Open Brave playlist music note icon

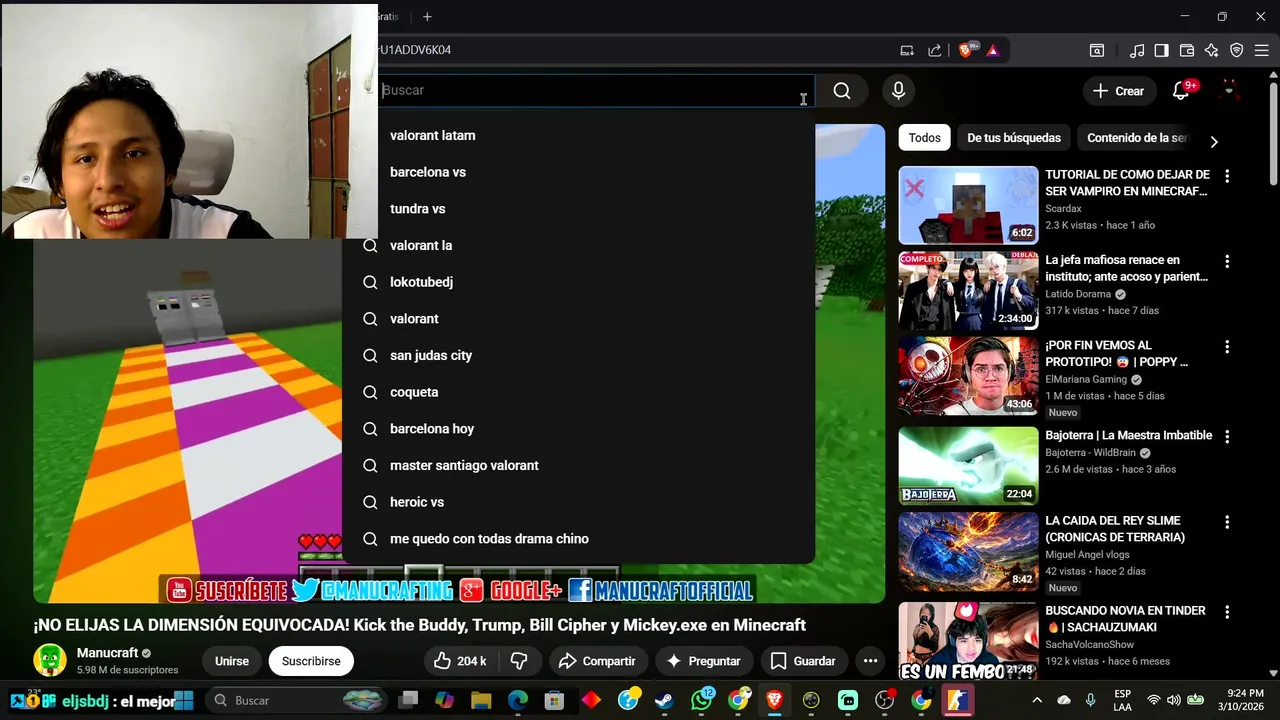pos(1137,50)
